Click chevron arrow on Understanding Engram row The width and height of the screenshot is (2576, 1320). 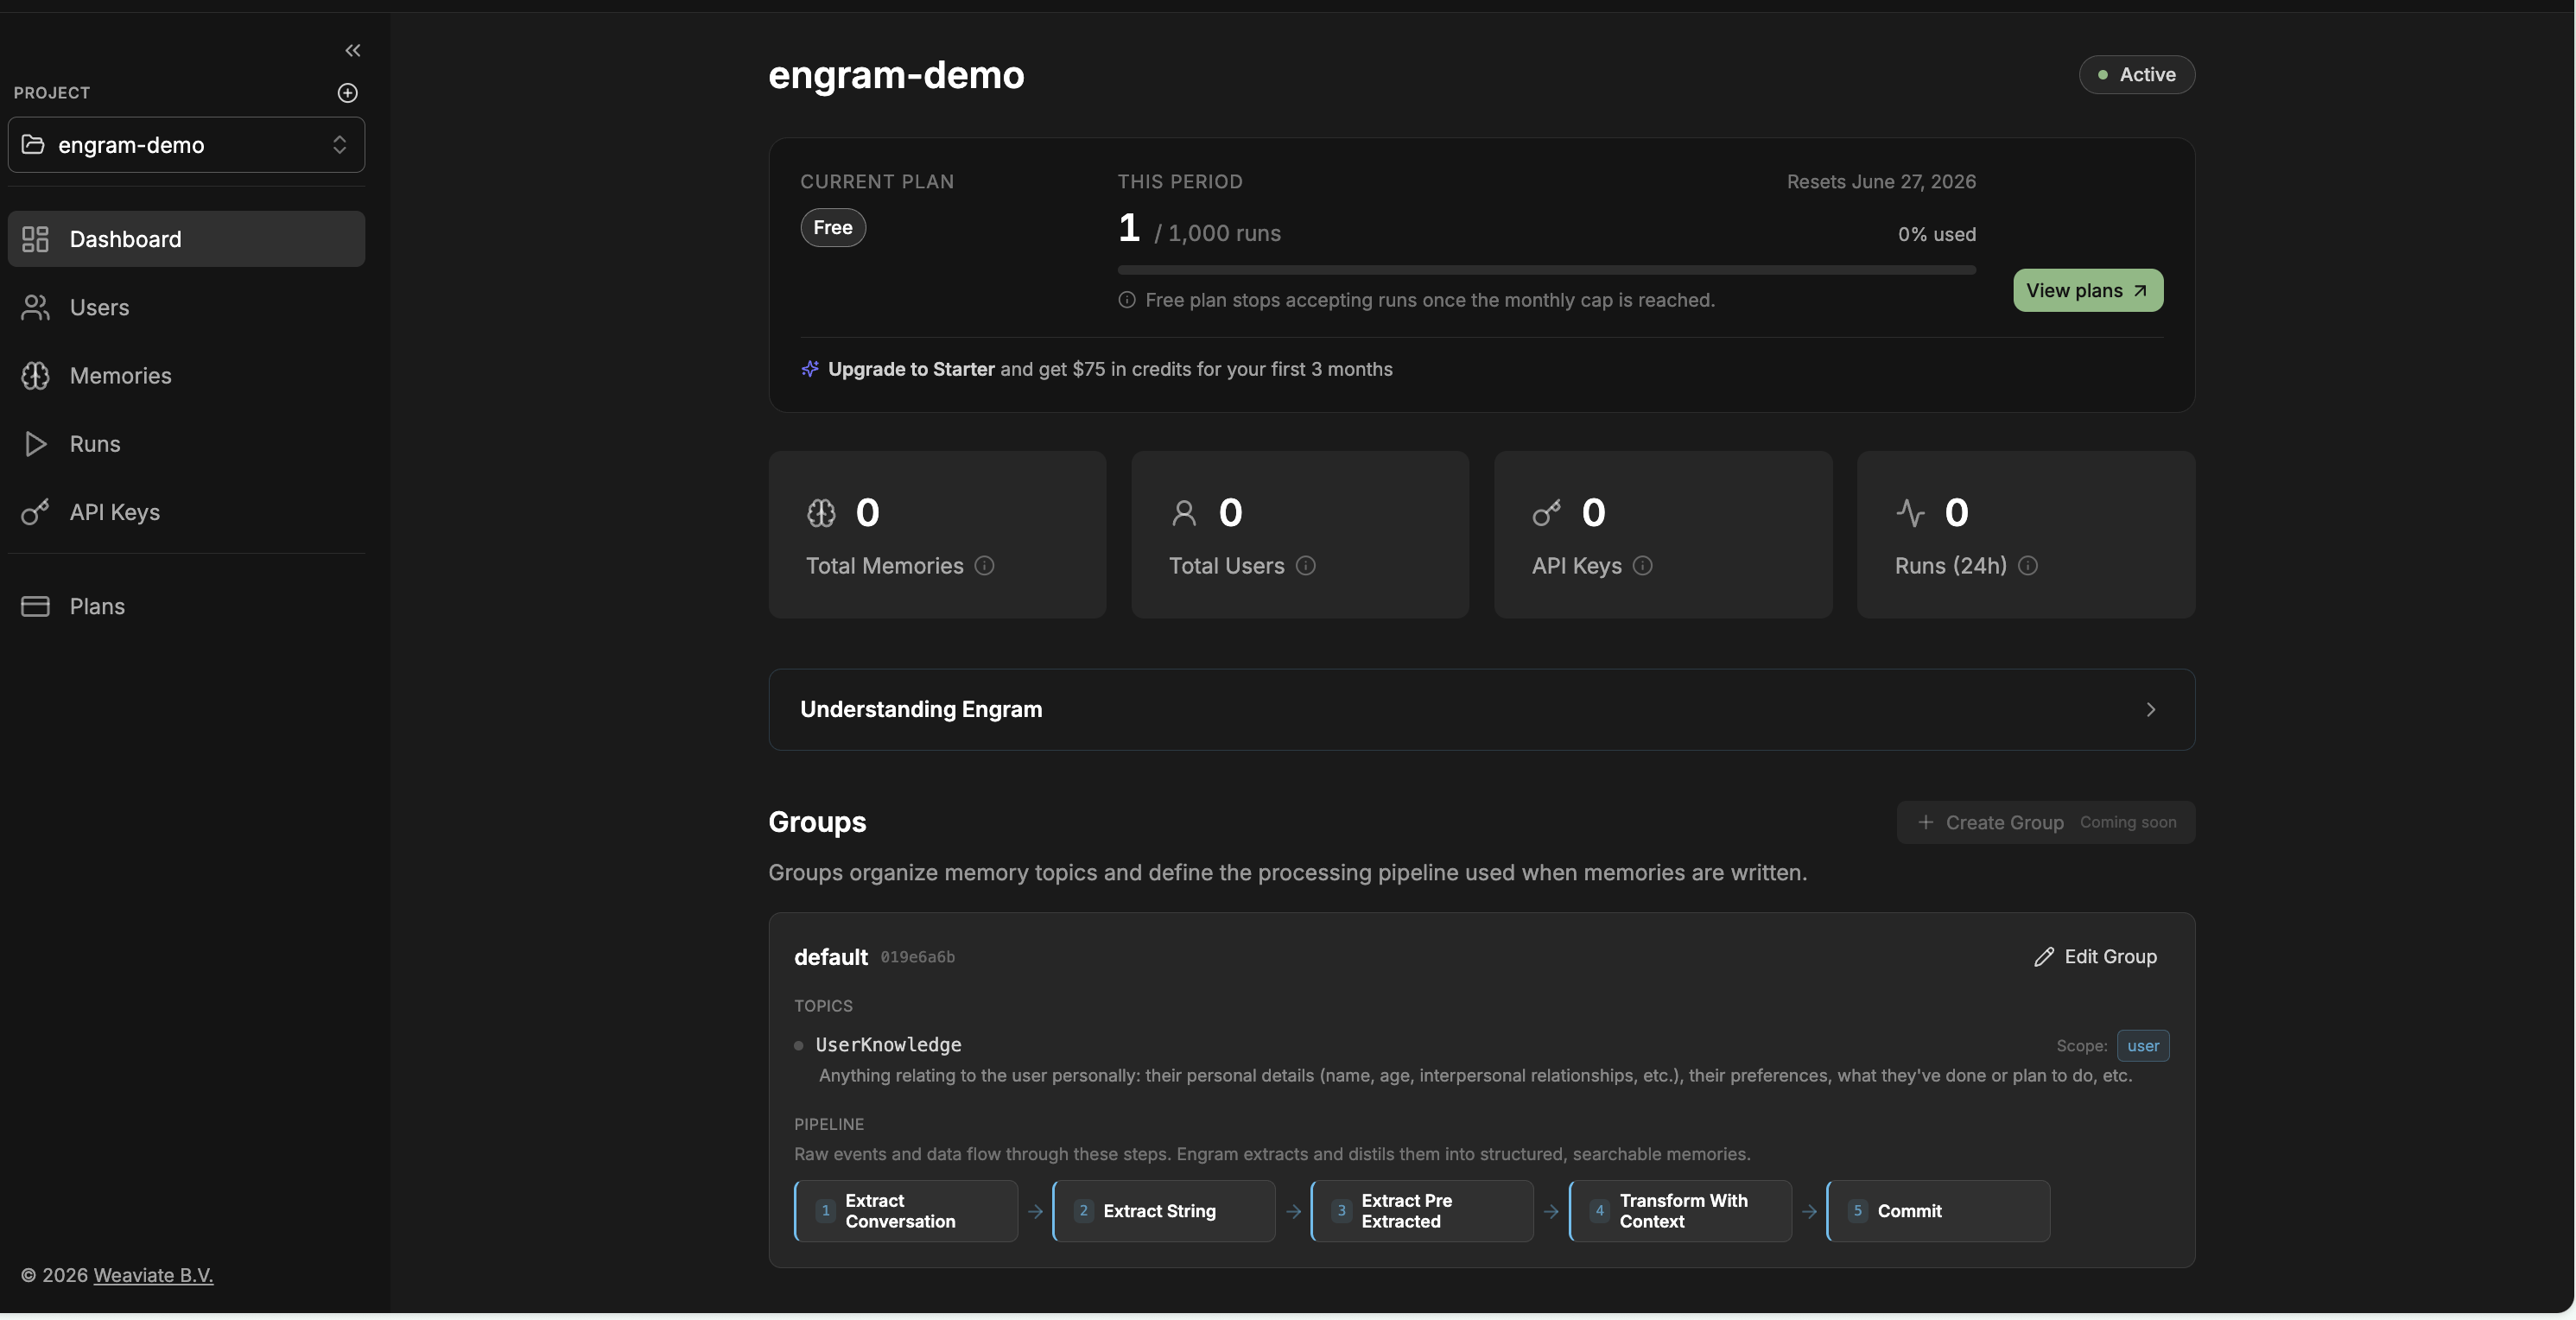[2150, 710]
